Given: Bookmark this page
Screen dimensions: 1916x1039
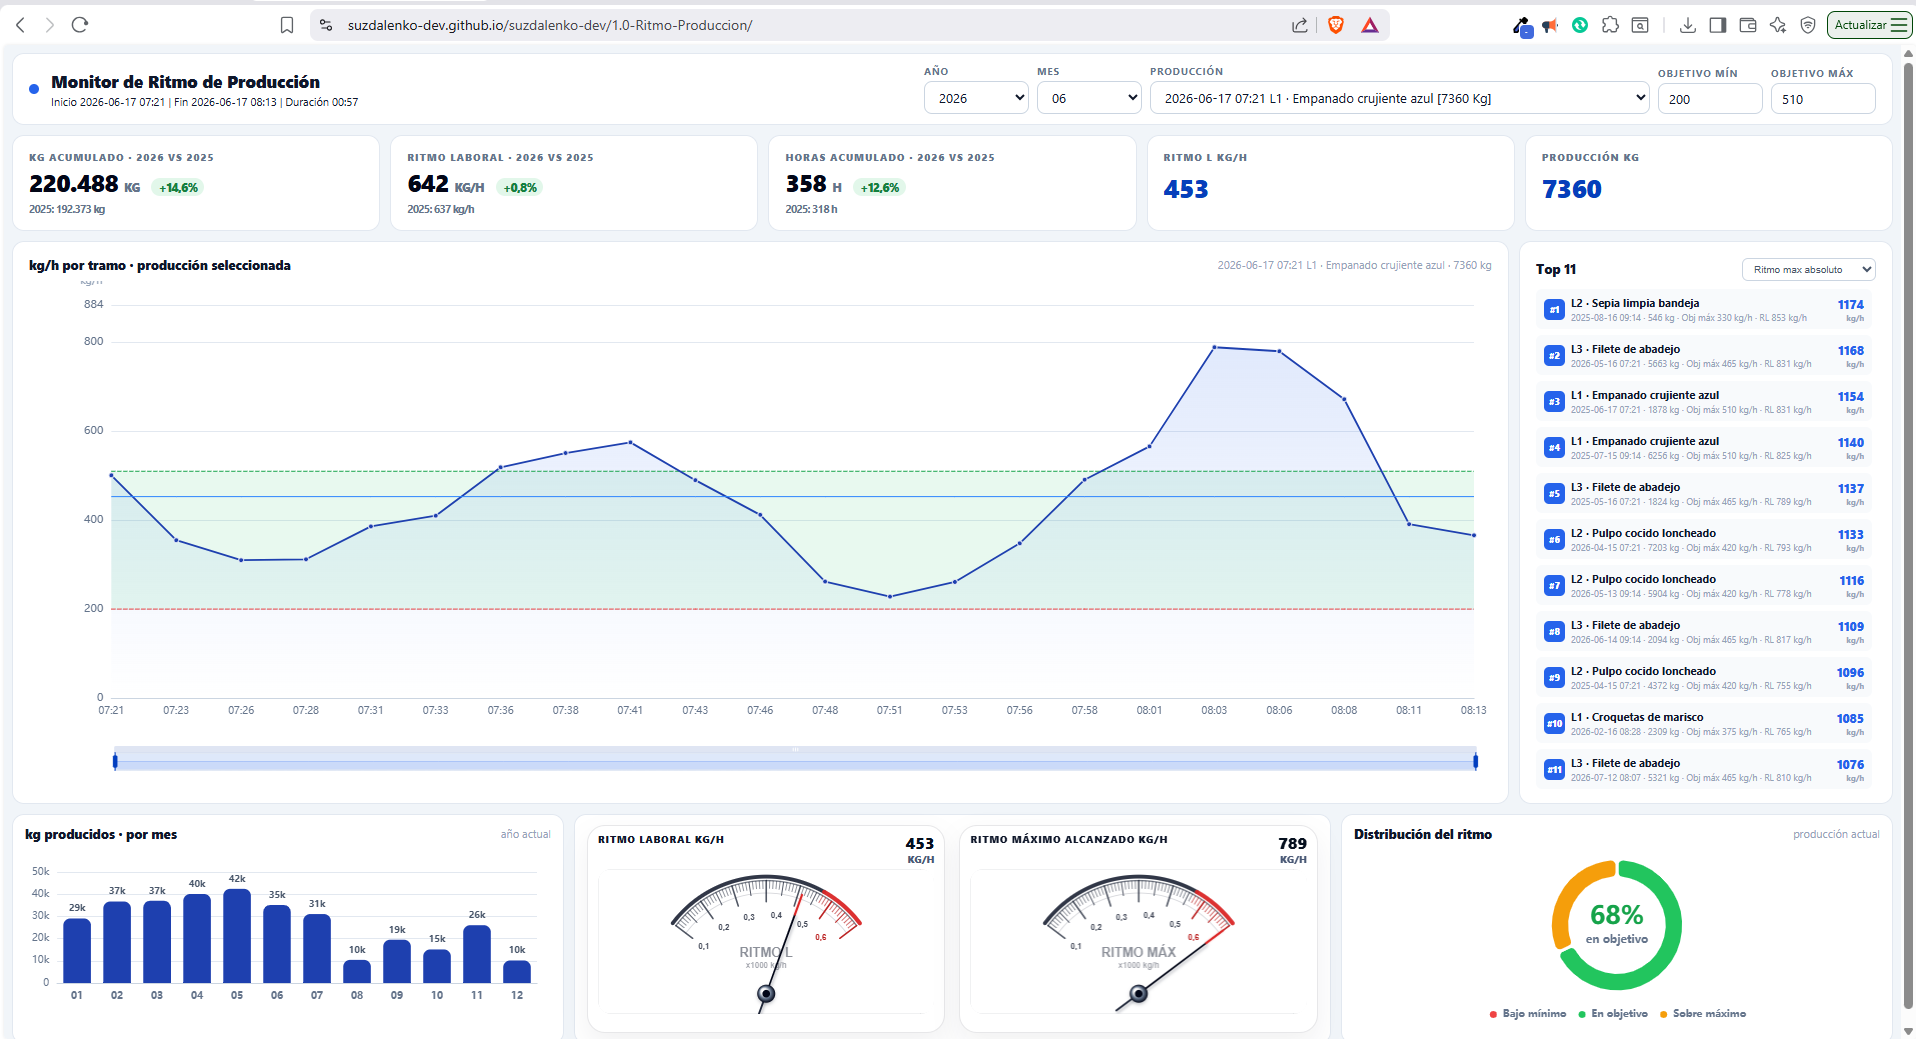Looking at the screenshot, I should (287, 25).
